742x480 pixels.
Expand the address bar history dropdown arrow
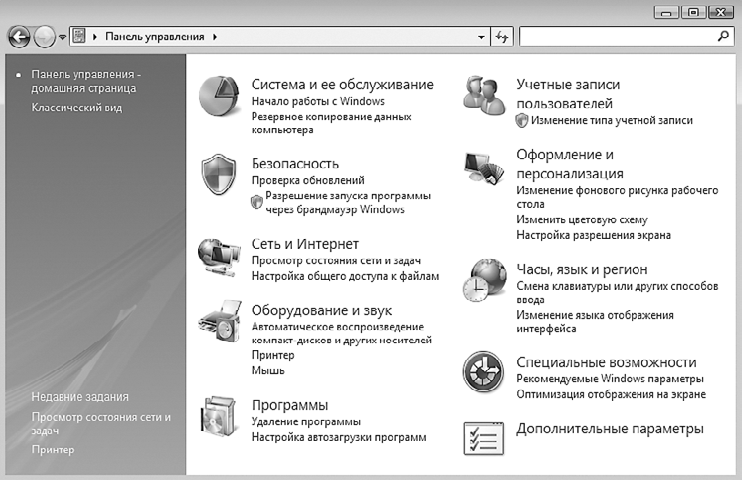[480, 37]
